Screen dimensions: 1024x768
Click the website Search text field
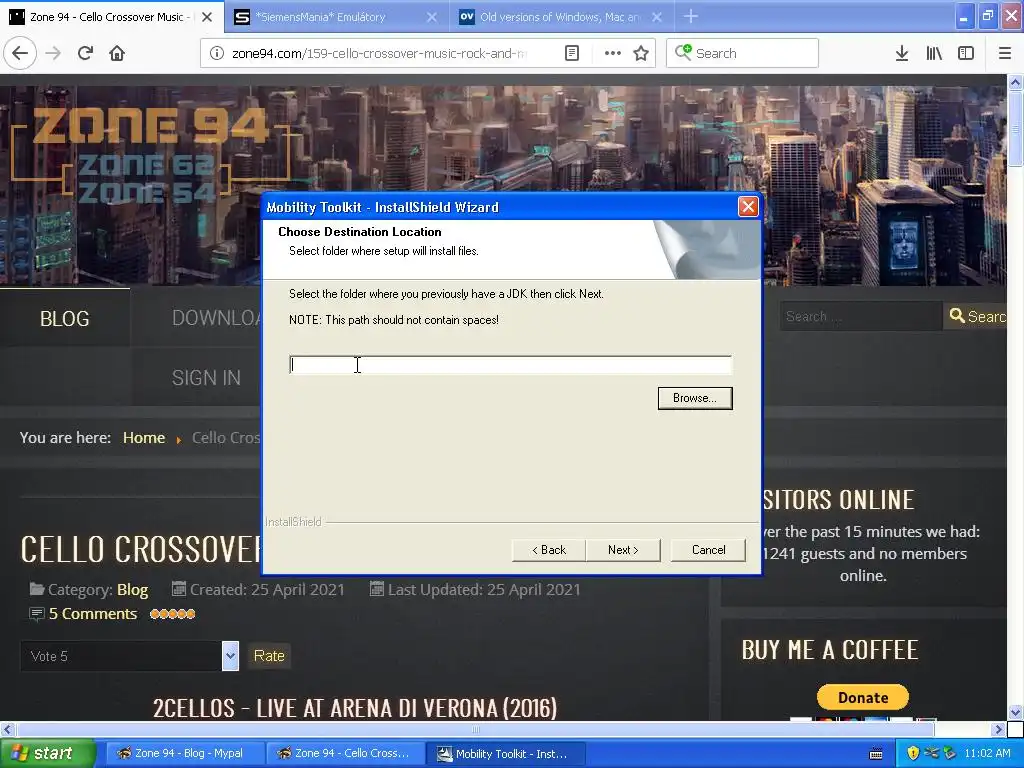861,317
